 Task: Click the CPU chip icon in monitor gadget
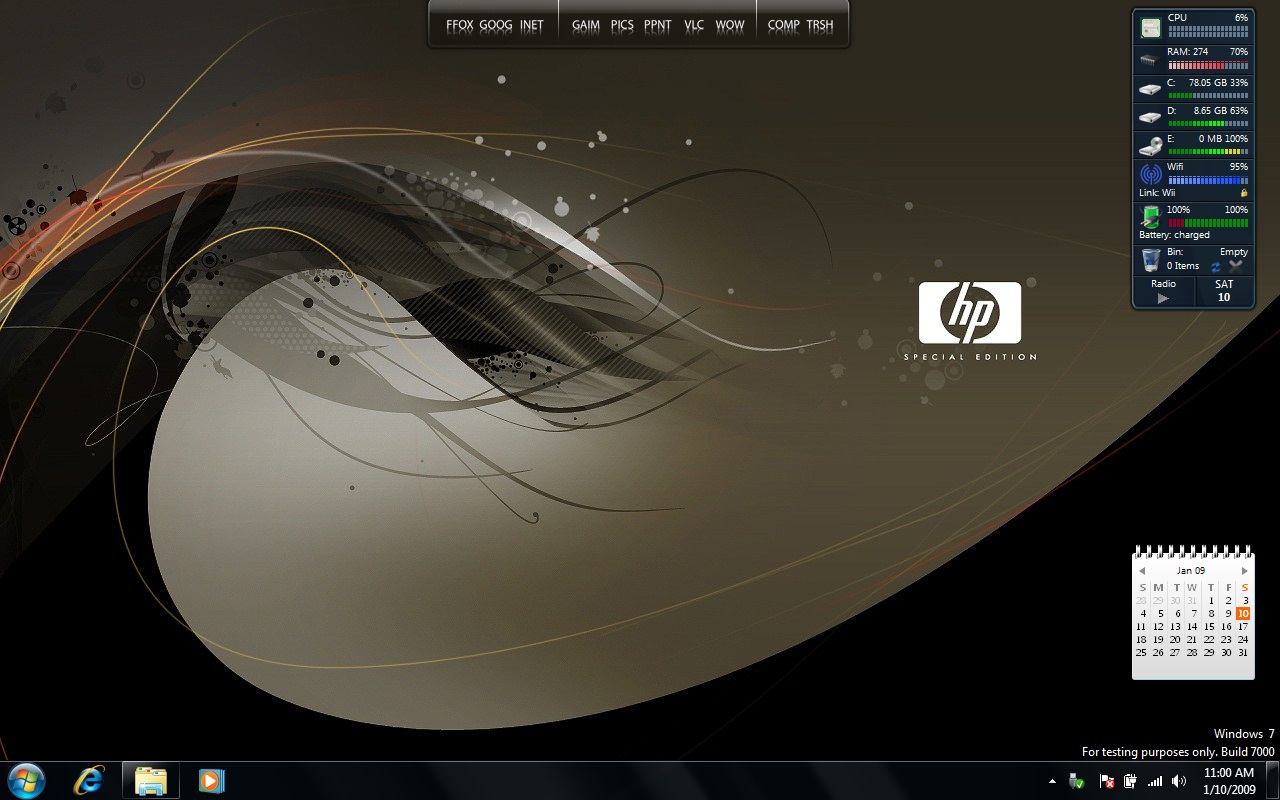[1151, 28]
